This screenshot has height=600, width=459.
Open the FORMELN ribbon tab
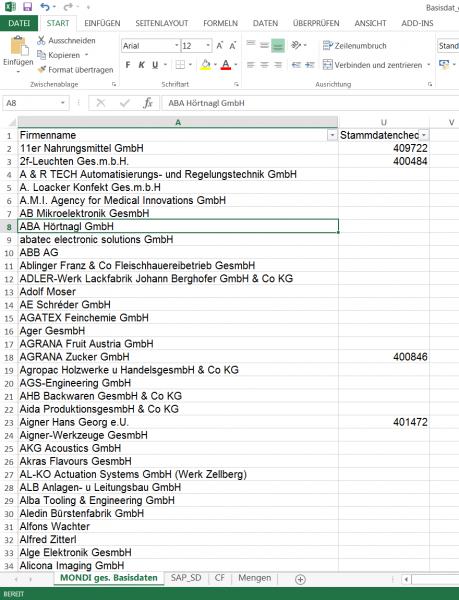tap(220, 23)
